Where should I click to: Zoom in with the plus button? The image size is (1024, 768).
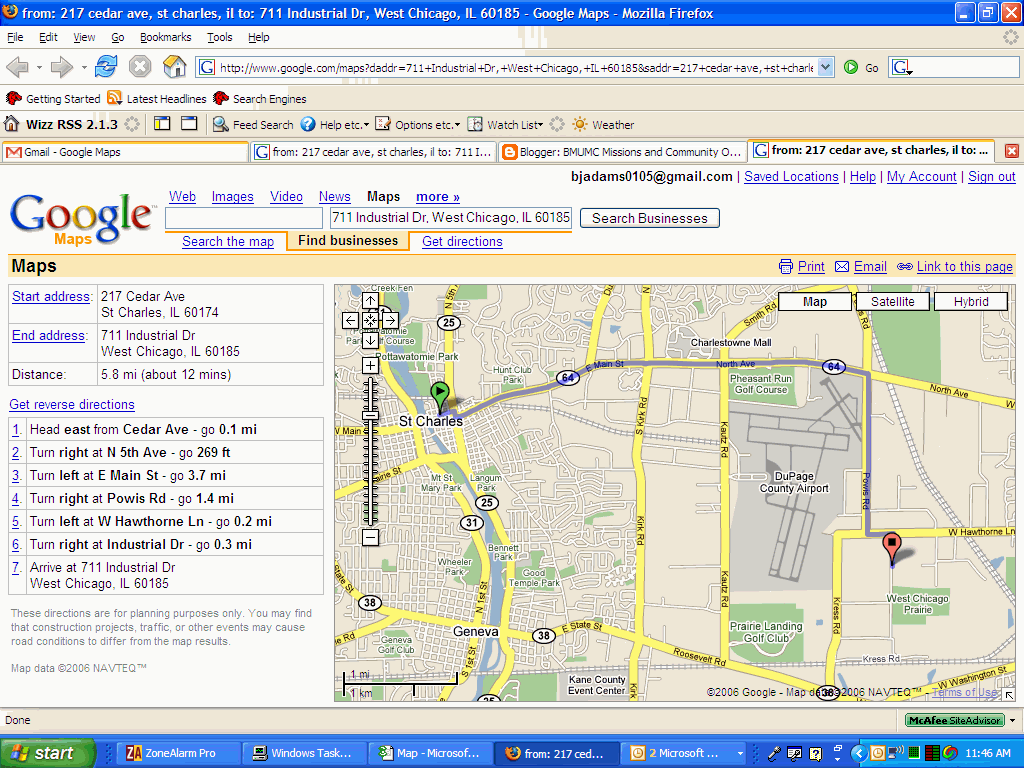[x=370, y=366]
